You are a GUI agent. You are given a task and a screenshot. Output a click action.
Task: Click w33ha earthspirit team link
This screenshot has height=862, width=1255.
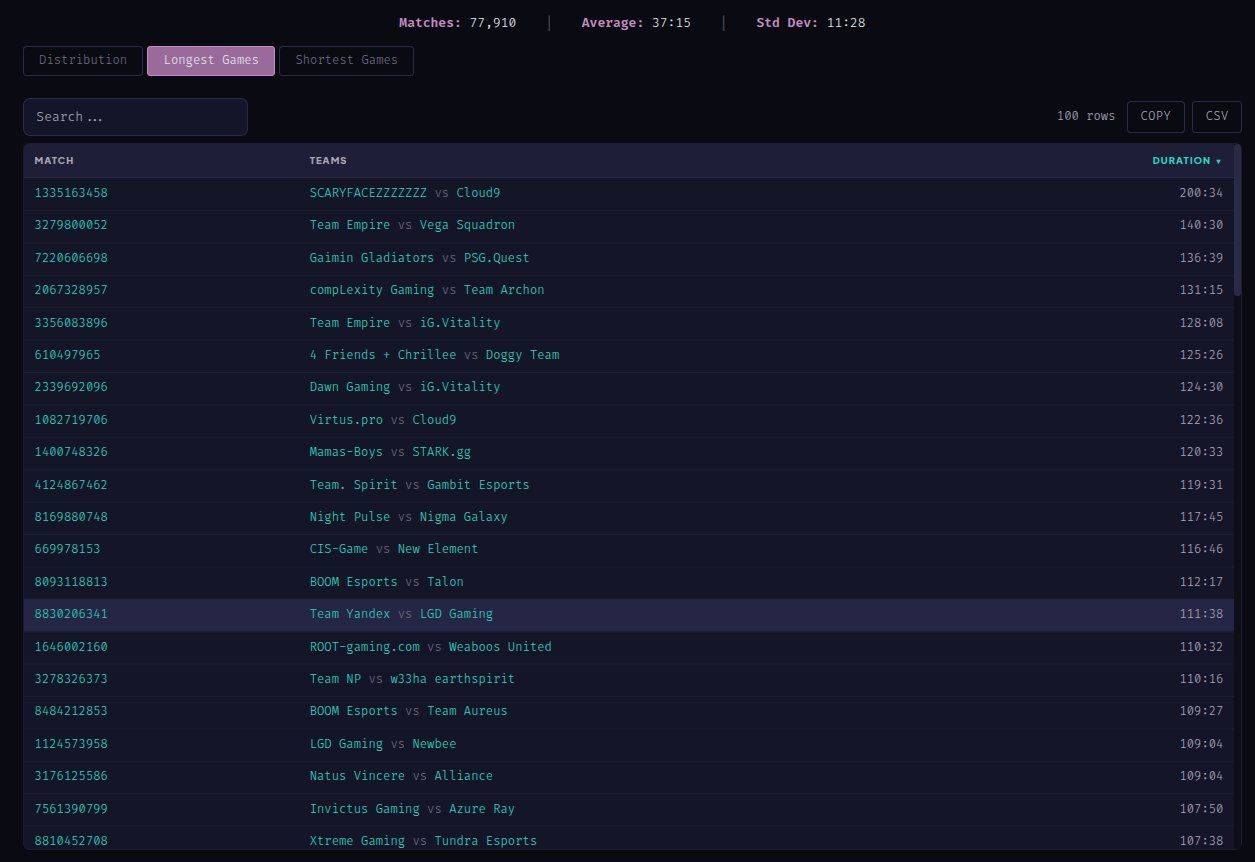coord(452,679)
